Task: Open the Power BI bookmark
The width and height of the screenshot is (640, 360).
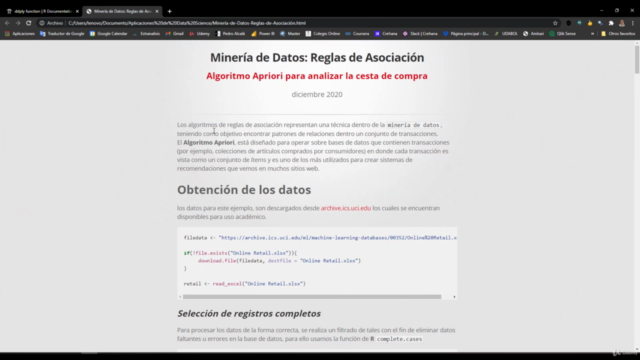Action: click(263, 34)
